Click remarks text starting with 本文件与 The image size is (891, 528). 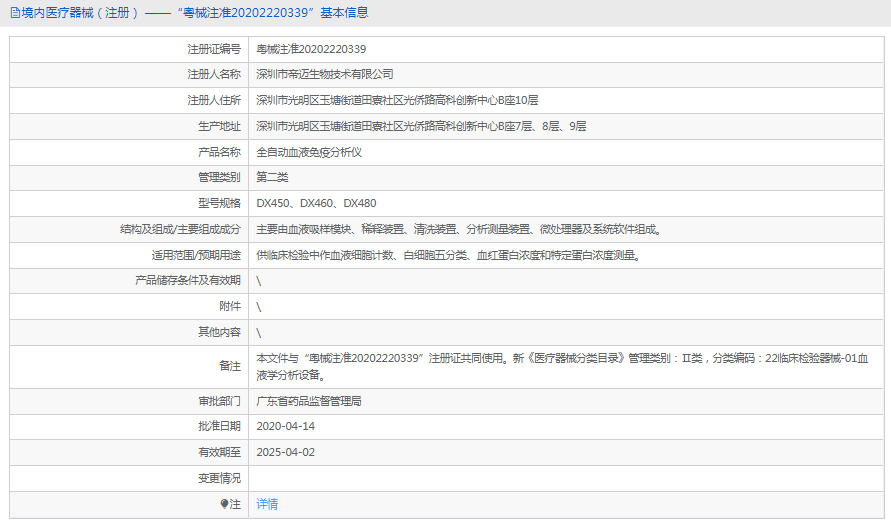(x=563, y=367)
